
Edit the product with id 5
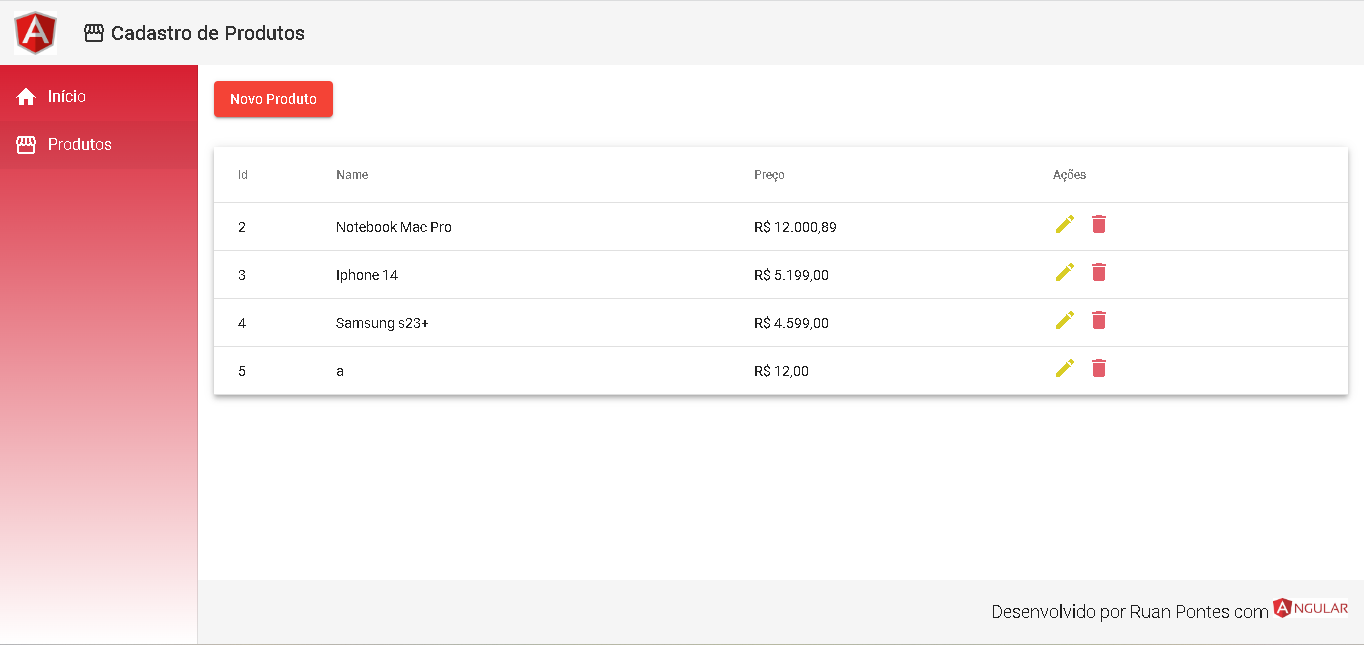tap(1065, 368)
